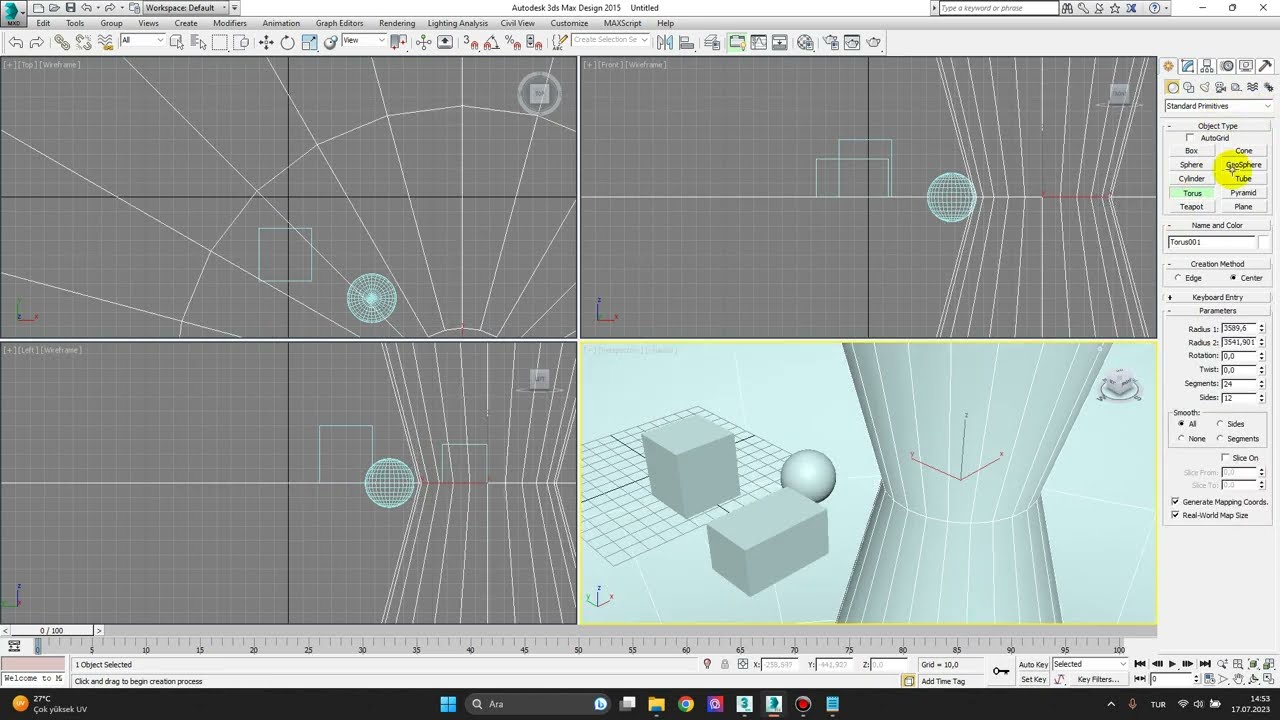Choose the Select and Move tool
Image resolution: width=1280 pixels, height=720 pixels.
[x=266, y=42]
